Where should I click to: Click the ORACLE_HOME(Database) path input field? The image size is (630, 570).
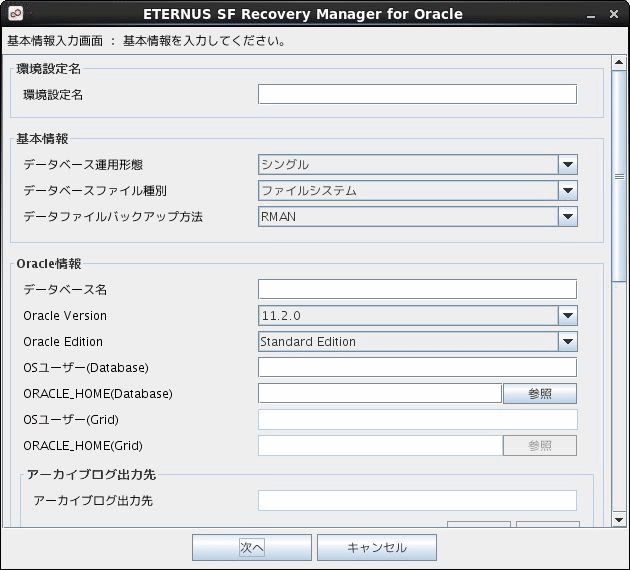(x=380, y=393)
